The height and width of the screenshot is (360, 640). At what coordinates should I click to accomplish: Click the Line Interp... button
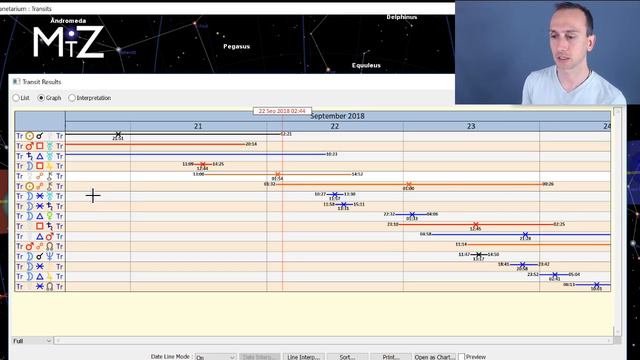pyautogui.click(x=303, y=357)
